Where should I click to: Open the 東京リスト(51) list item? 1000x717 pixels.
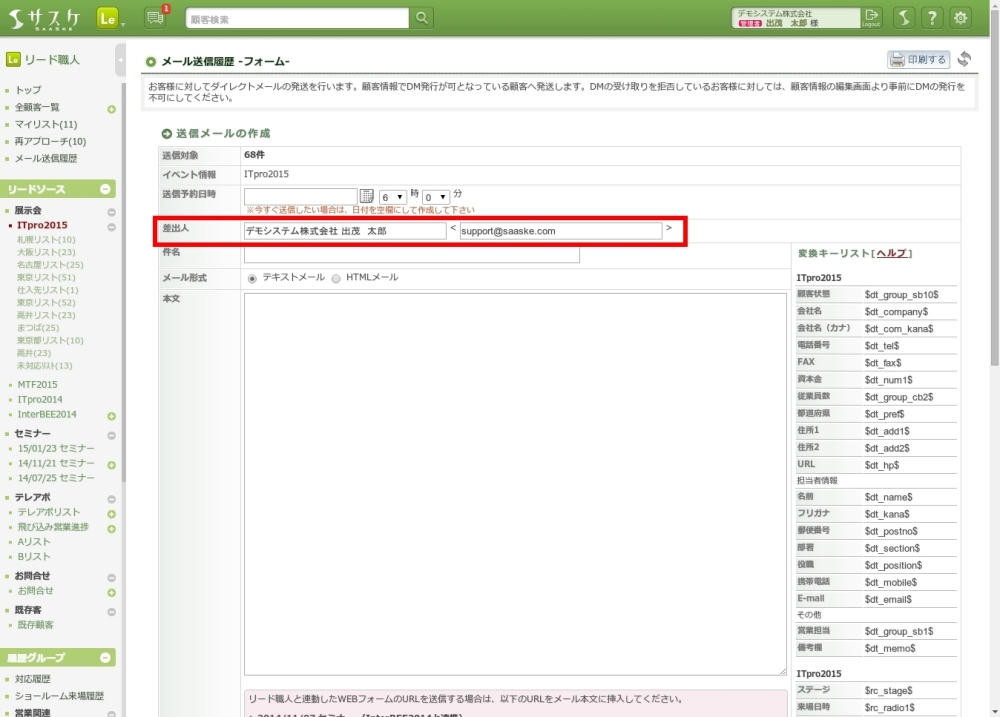(46, 278)
